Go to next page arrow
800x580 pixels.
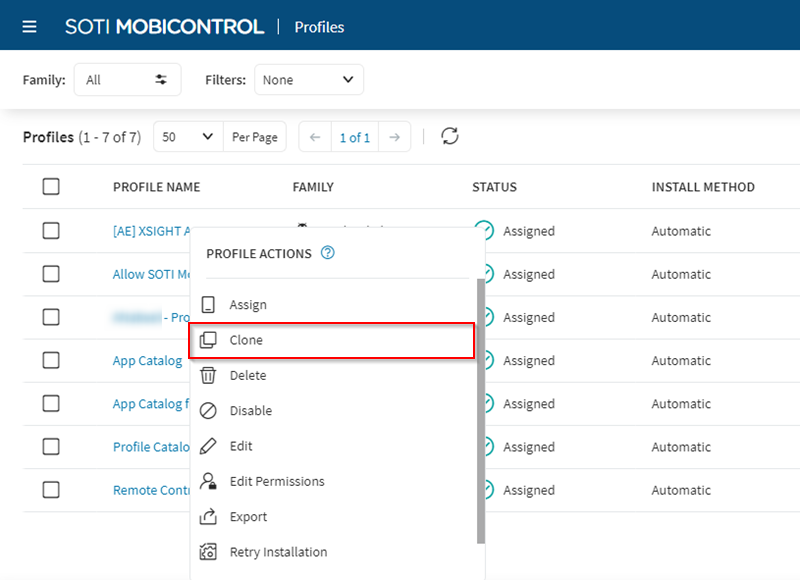coord(395,137)
